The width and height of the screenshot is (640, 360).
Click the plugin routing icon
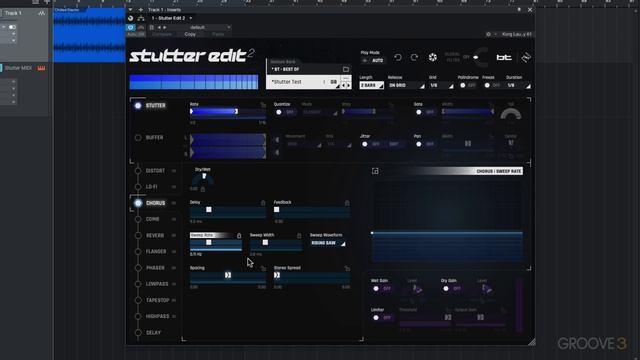[x=141, y=18]
